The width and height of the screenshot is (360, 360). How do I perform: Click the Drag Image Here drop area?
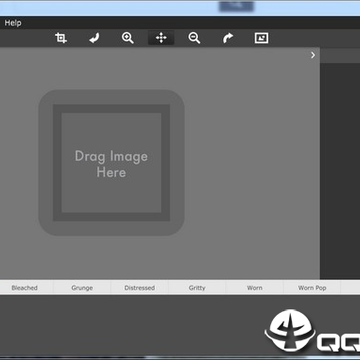pyautogui.click(x=111, y=163)
